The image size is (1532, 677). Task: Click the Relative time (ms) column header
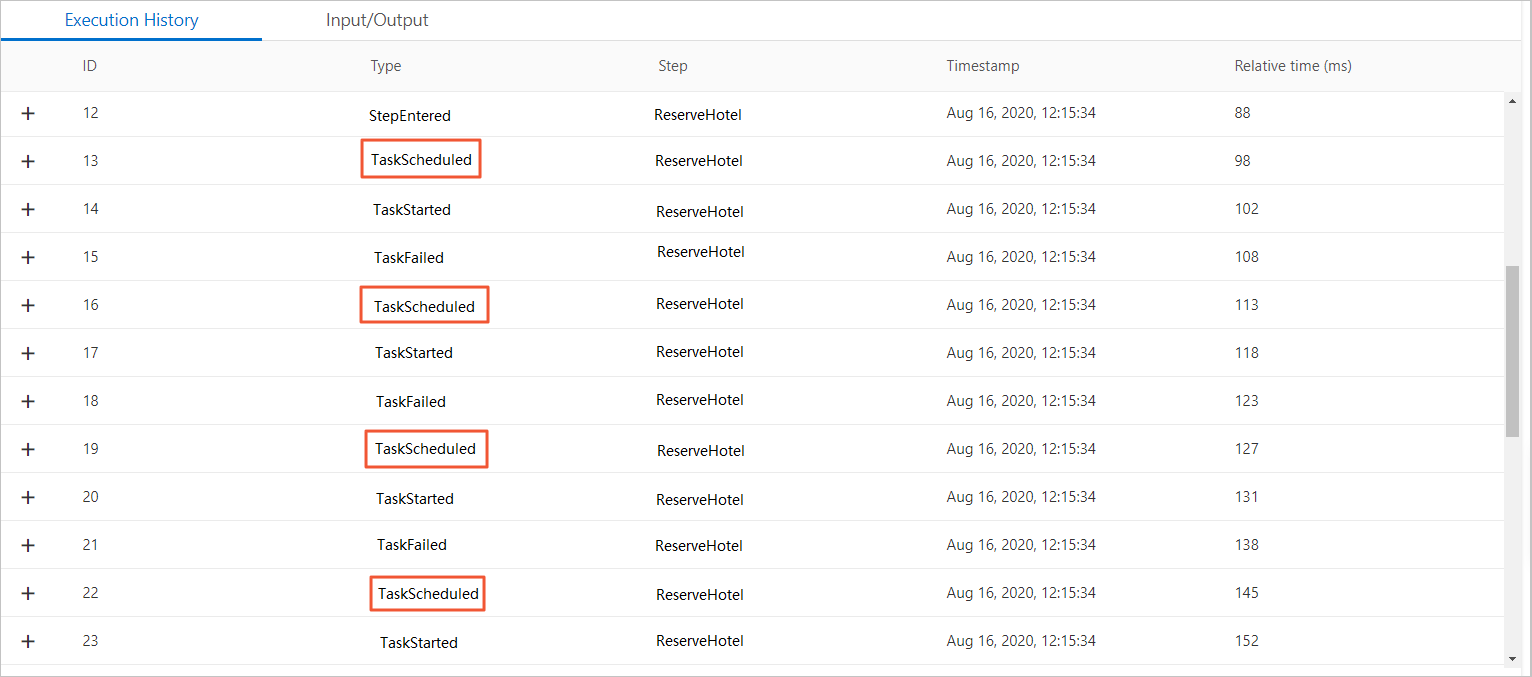click(x=1292, y=66)
